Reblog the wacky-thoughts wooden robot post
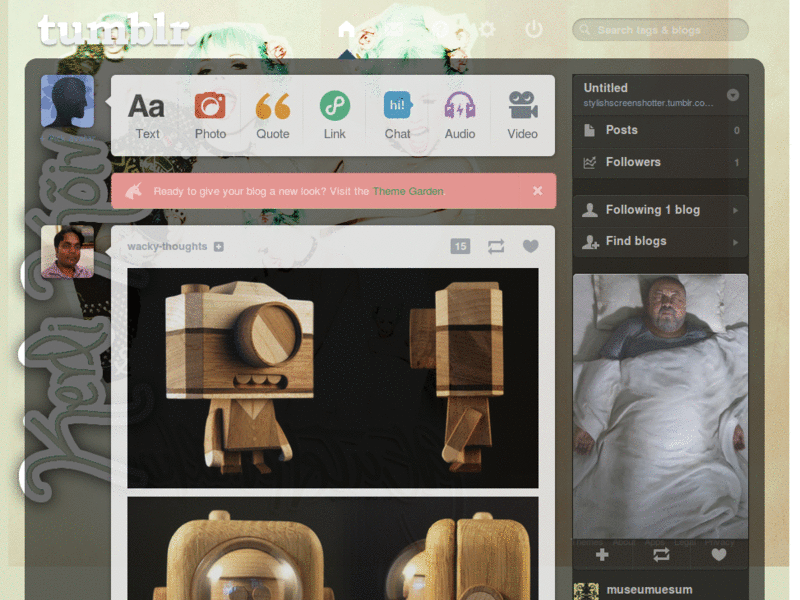This screenshot has width=800, height=600. point(495,247)
